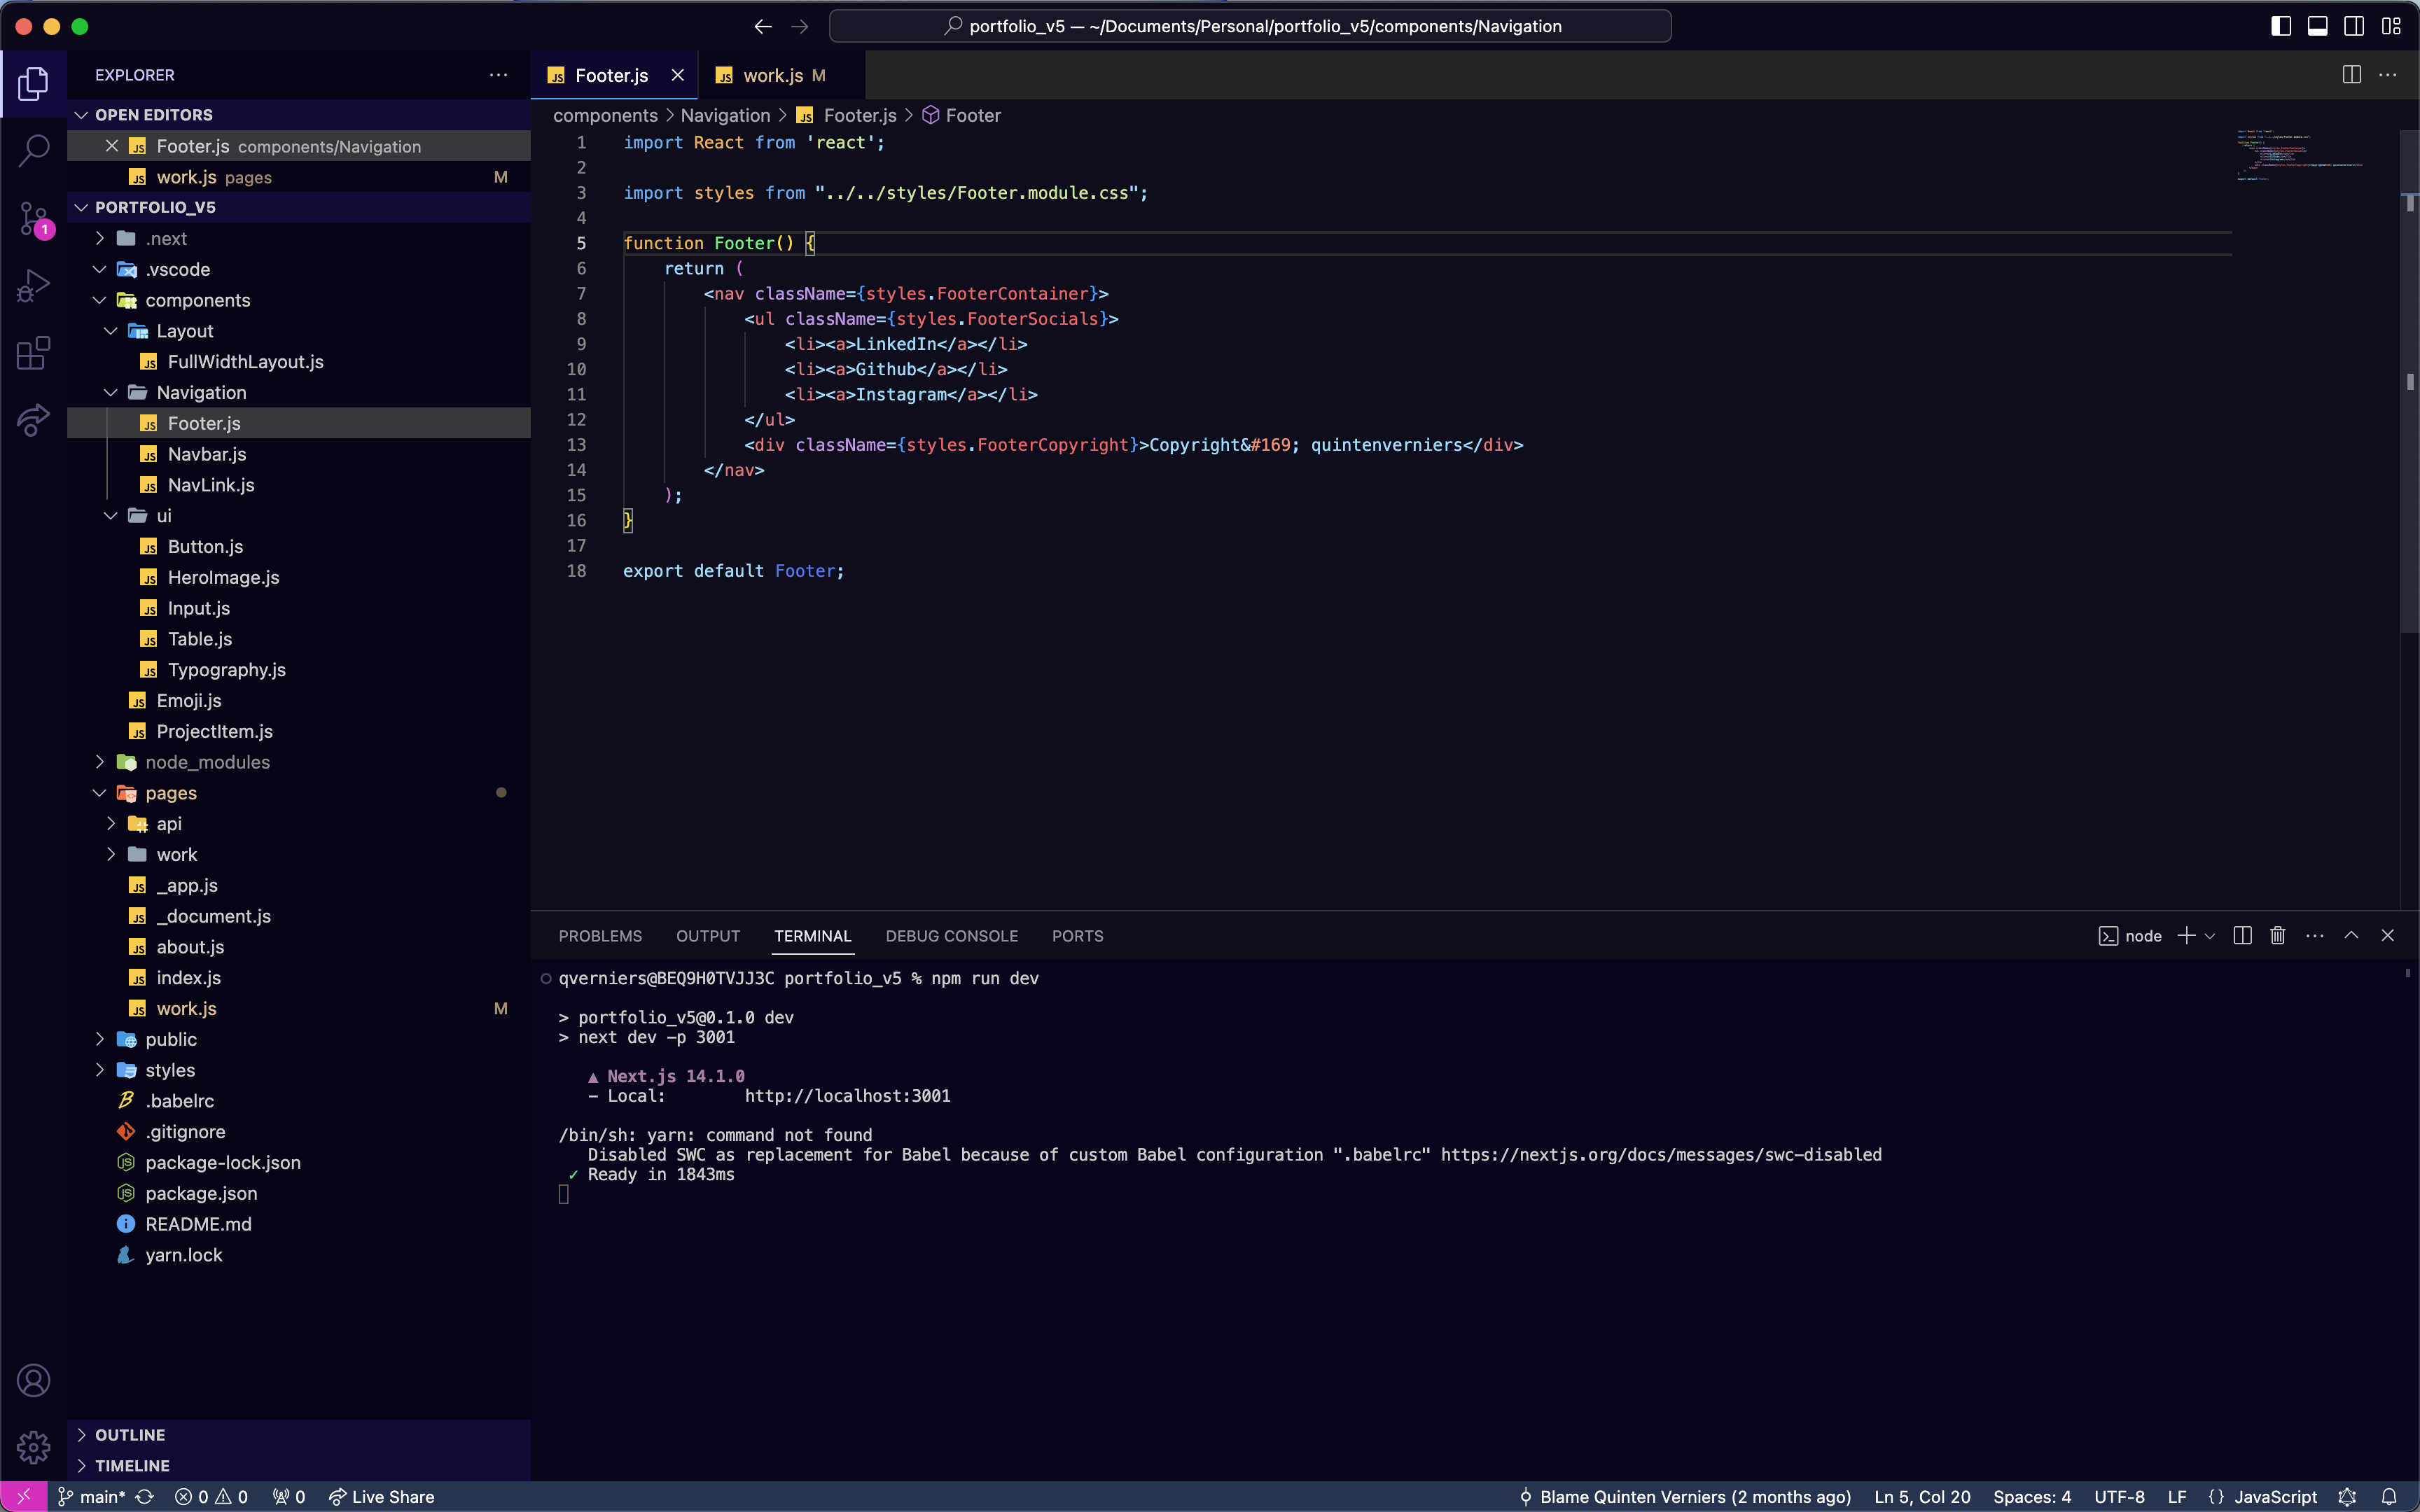
Task: Start Live Share from status bar
Action: click(382, 1497)
